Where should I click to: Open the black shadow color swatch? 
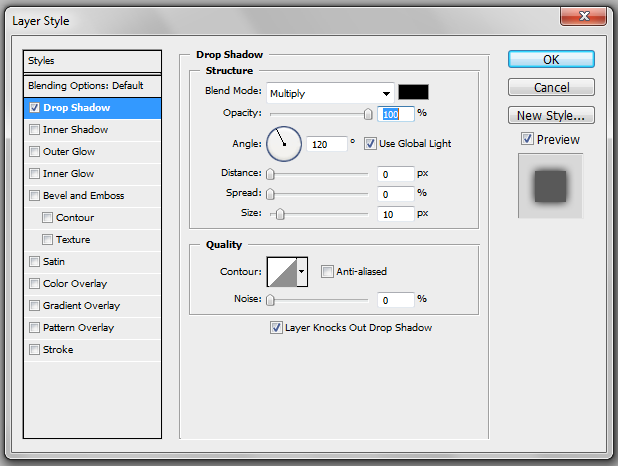point(413,92)
